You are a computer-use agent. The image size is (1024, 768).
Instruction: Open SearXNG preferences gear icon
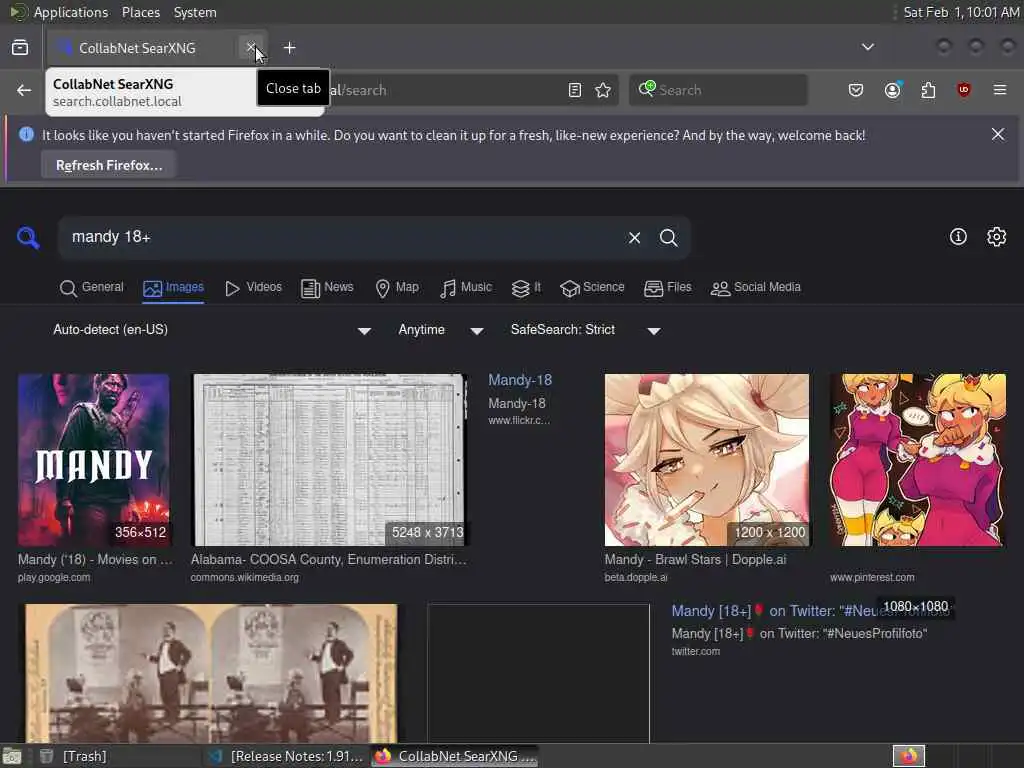pyautogui.click(x=996, y=236)
